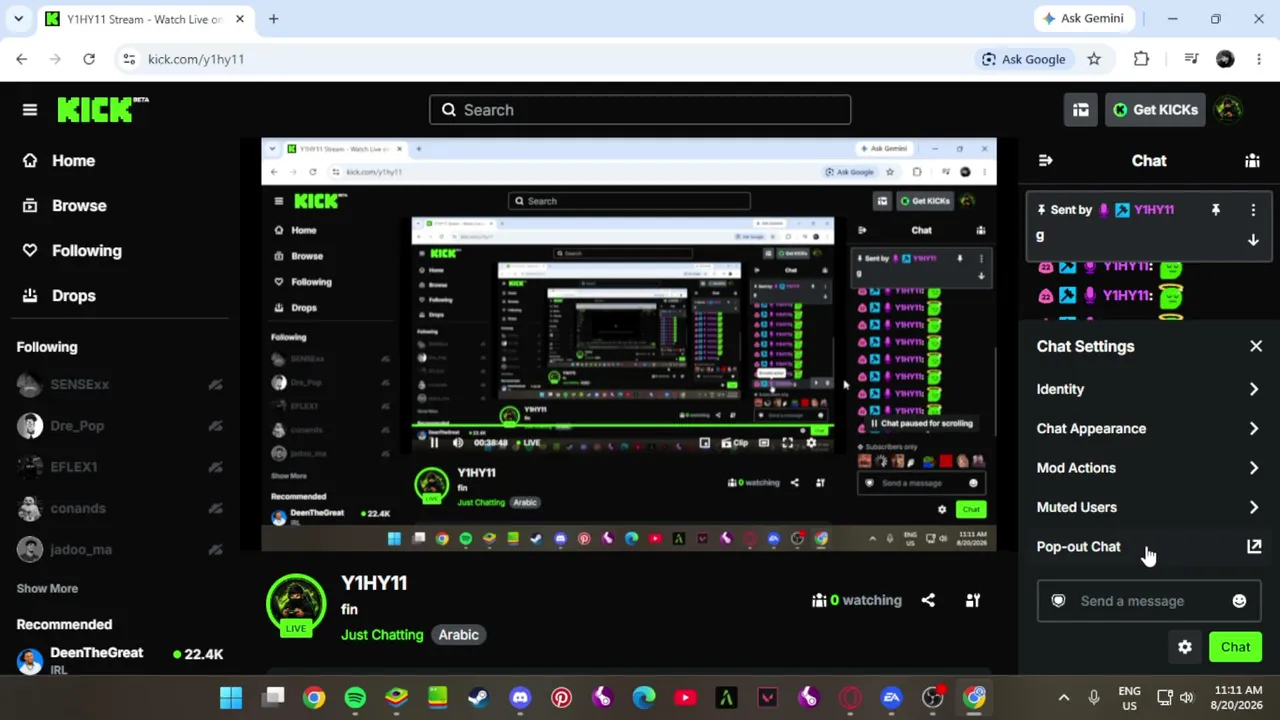Click Ask Google in the address bar

[1023, 59]
